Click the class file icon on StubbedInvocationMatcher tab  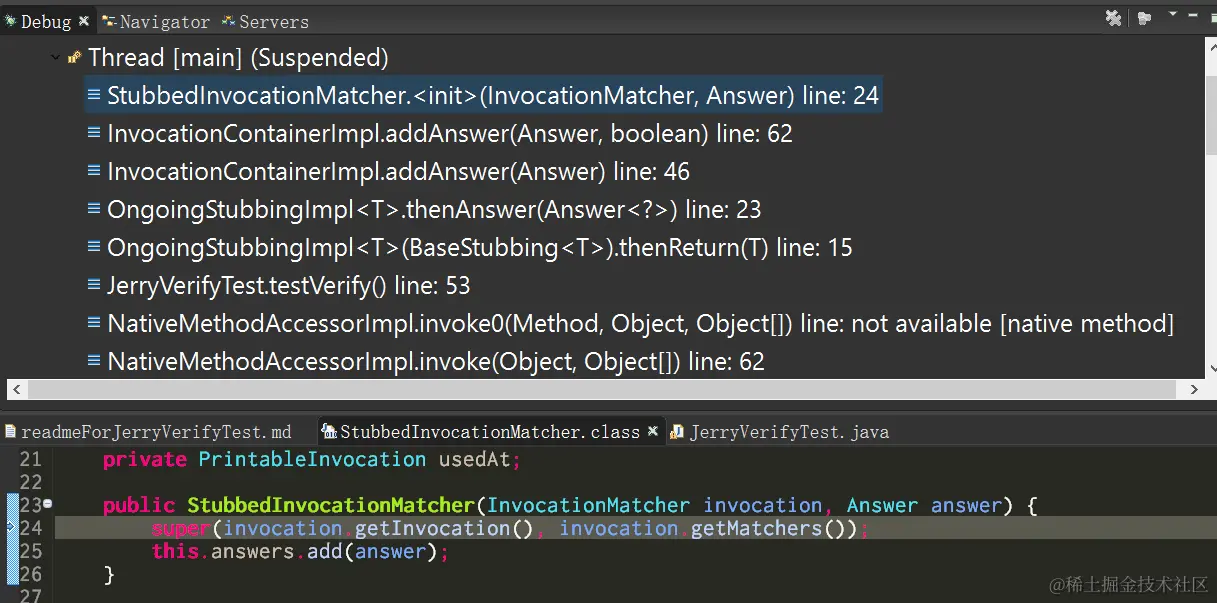329,432
